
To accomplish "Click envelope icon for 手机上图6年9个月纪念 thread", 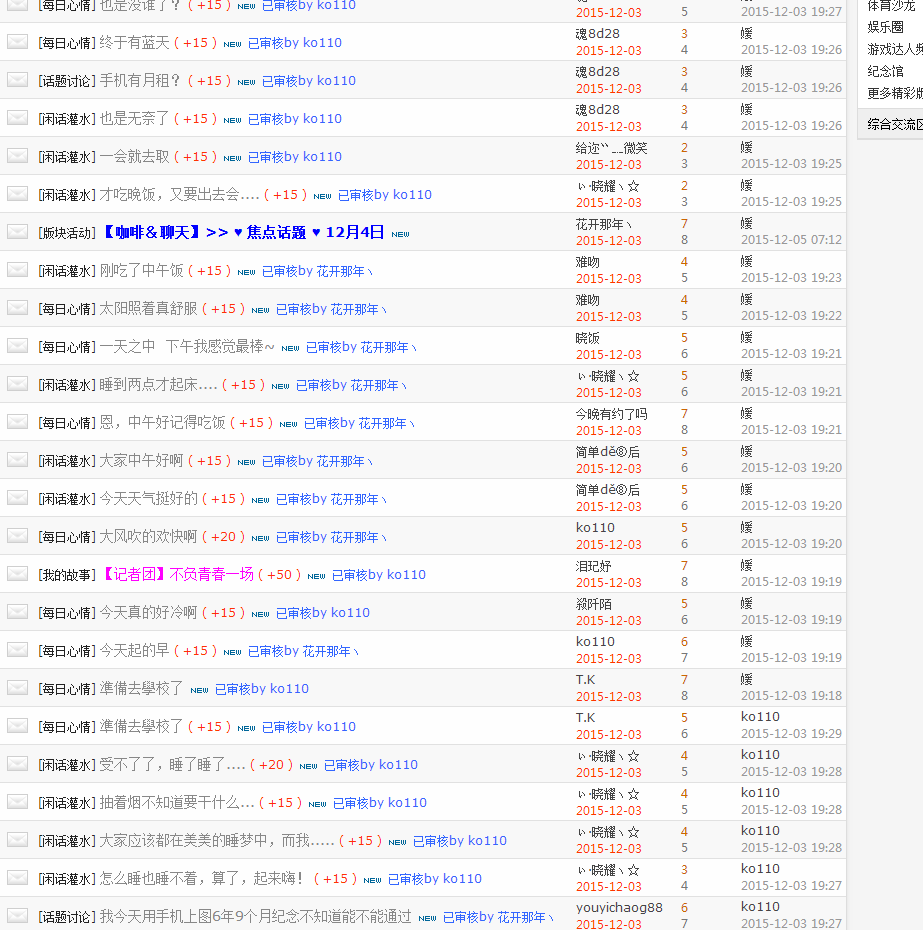I will pos(17,915).
